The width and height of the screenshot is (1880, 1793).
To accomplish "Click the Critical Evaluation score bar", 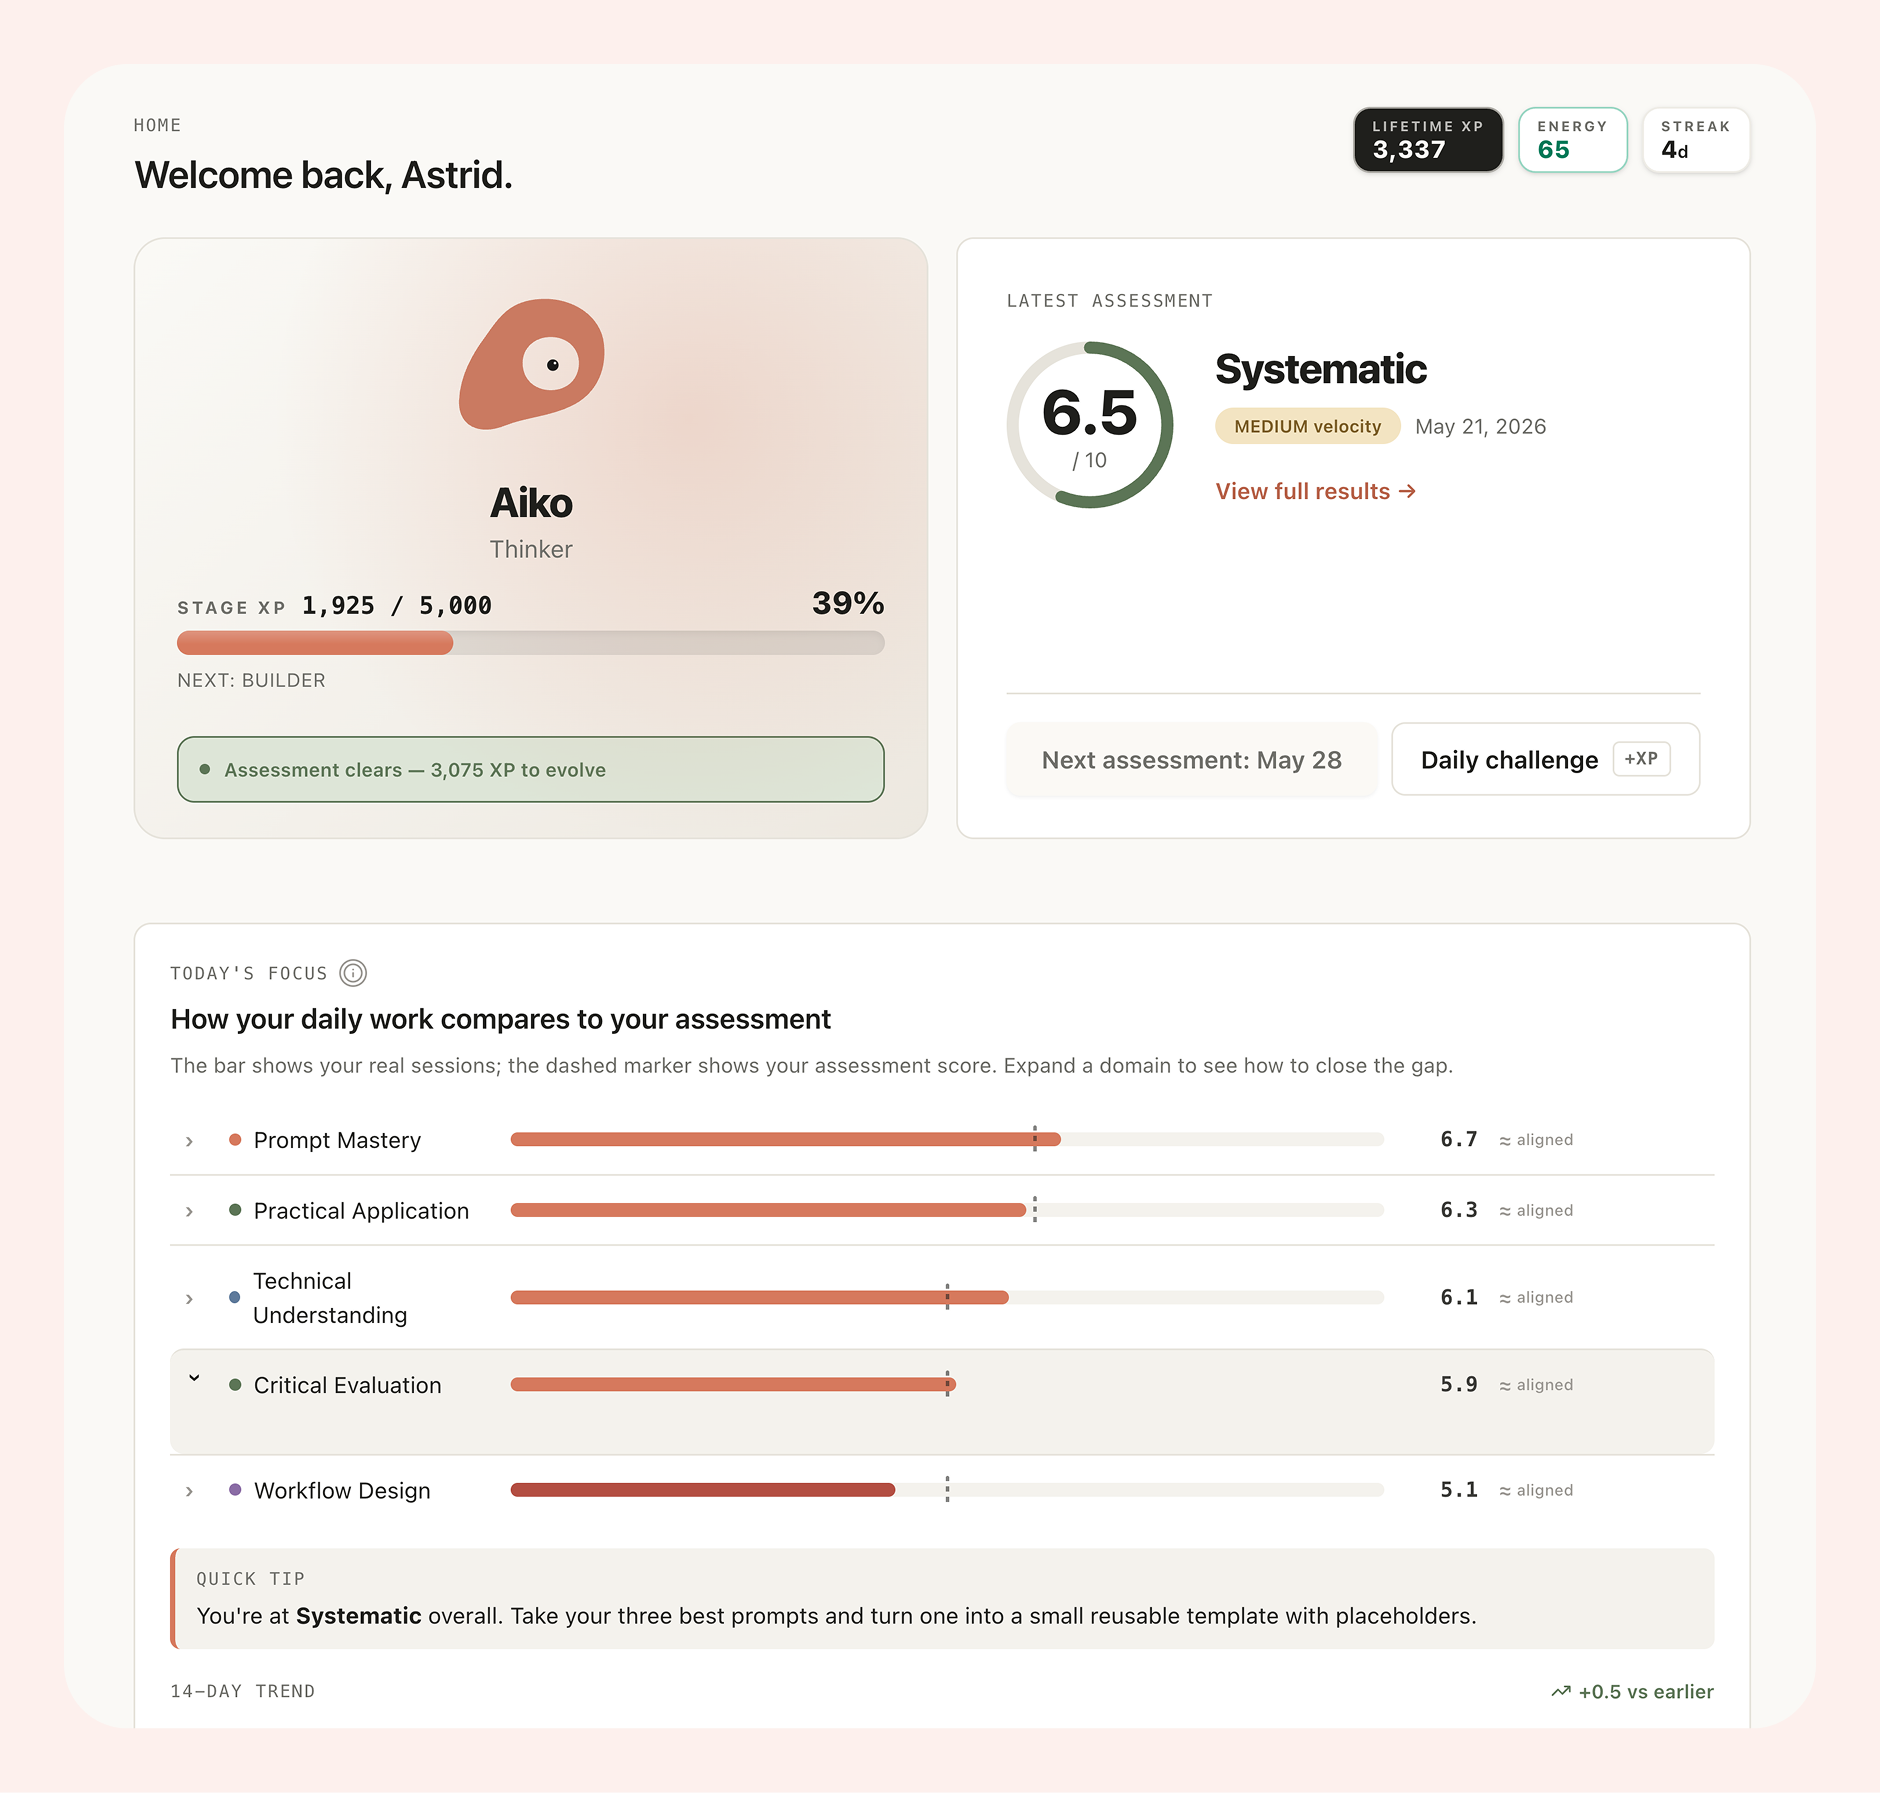I will pyautogui.click(x=947, y=1384).
